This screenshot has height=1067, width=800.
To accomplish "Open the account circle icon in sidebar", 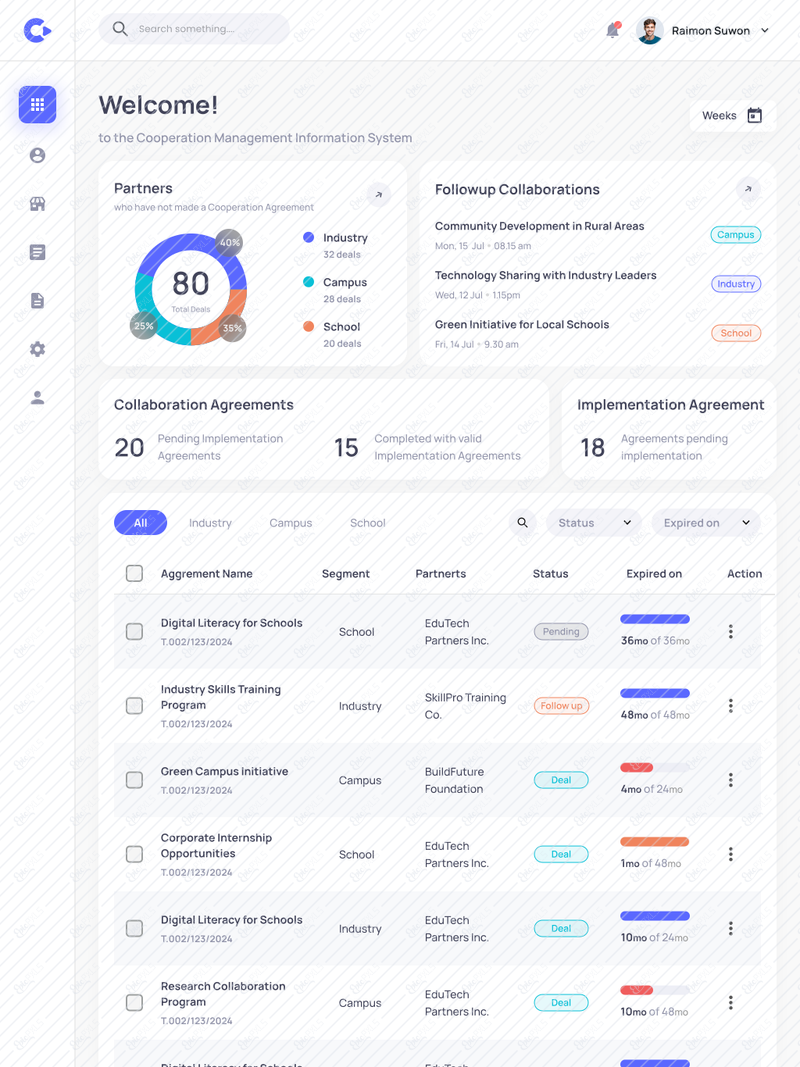I will click(x=37, y=156).
